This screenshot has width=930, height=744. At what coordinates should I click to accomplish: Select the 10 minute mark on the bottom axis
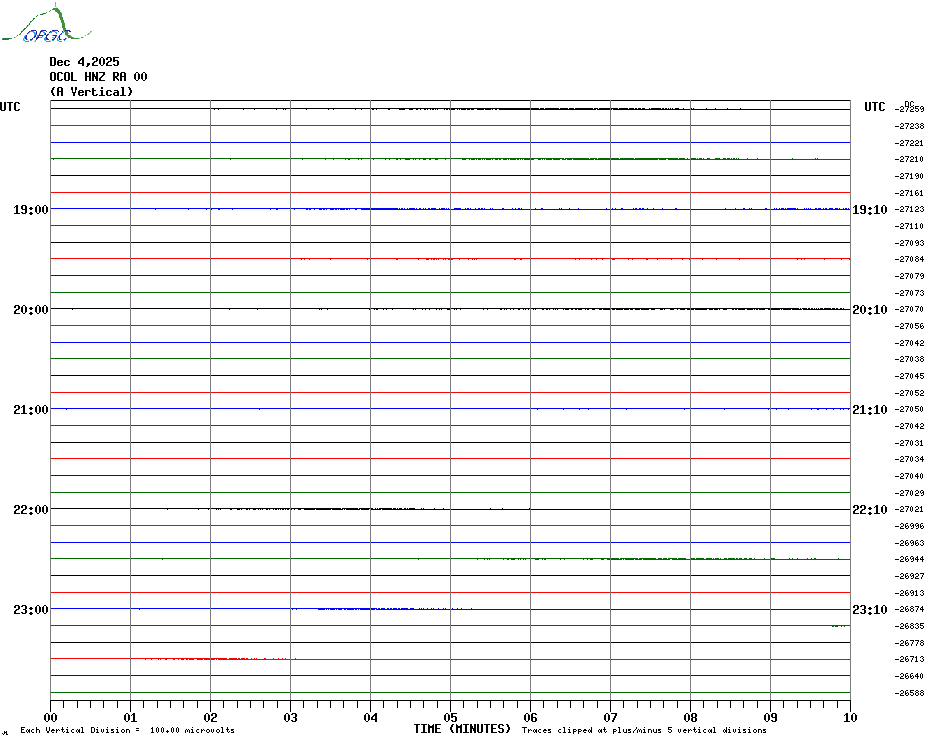tap(849, 717)
